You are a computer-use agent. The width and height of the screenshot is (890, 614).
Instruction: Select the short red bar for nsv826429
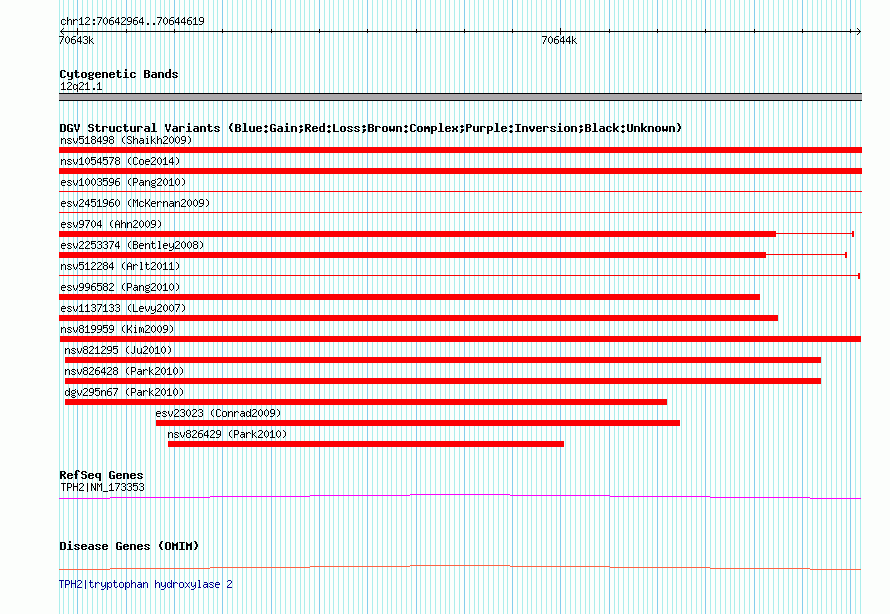point(366,444)
